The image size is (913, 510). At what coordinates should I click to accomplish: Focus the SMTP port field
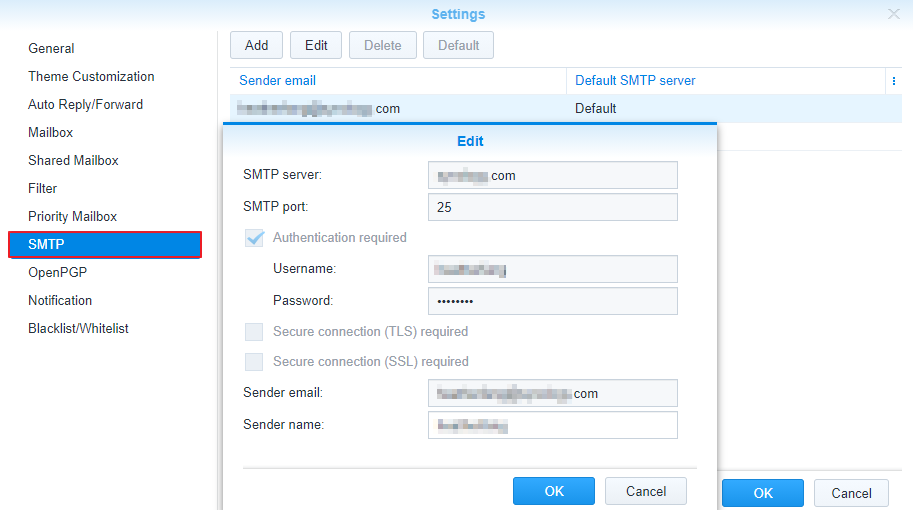tap(553, 207)
